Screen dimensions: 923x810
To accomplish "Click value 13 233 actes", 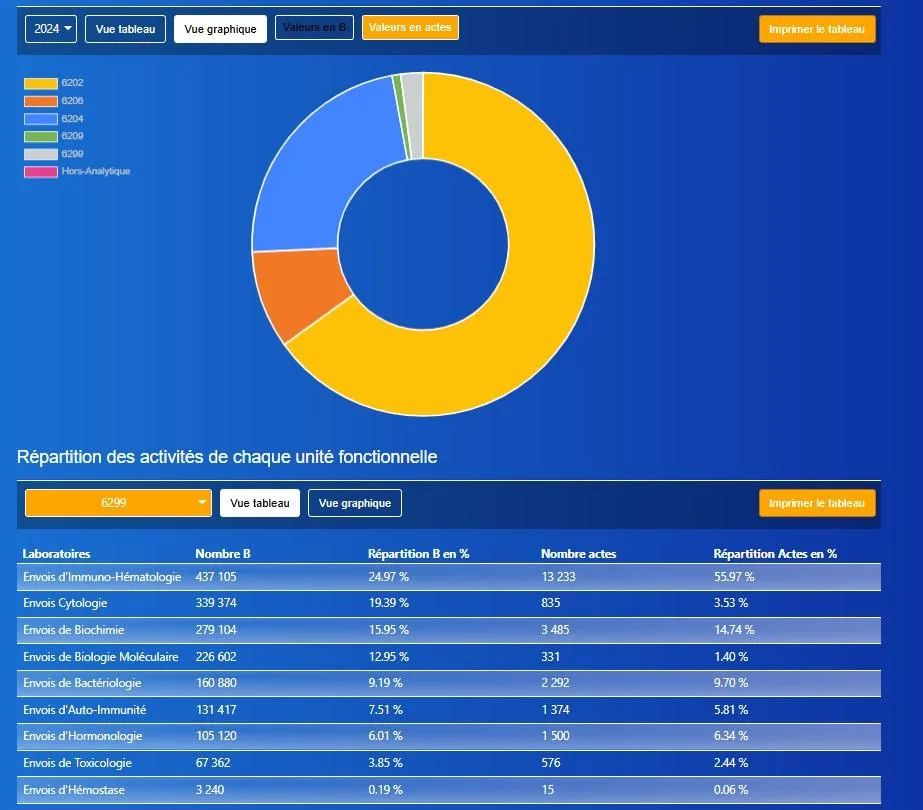I will (558, 577).
